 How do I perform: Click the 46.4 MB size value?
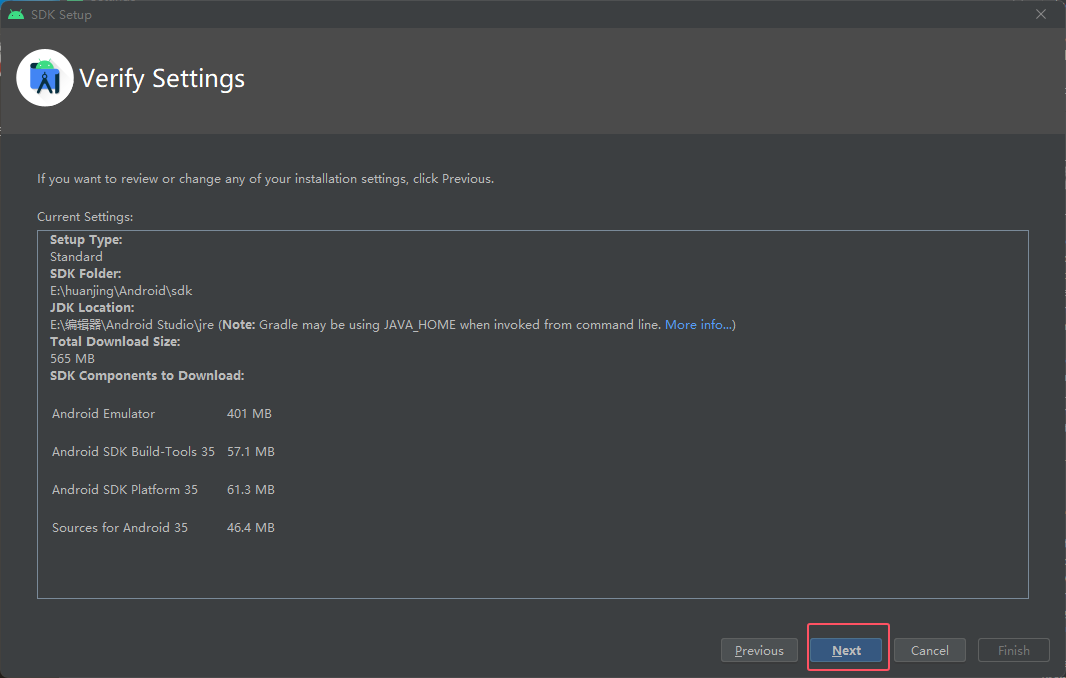click(251, 528)
